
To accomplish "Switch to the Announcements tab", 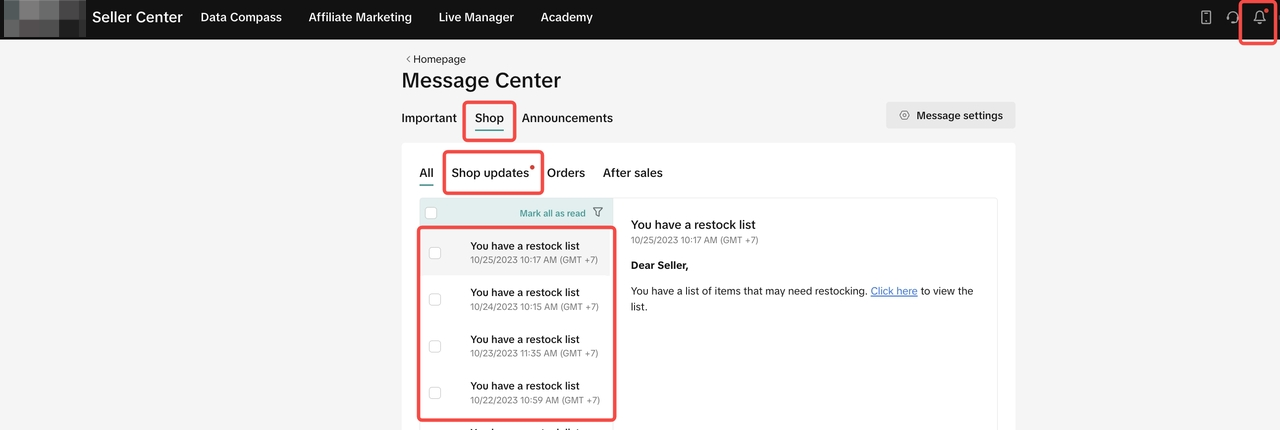I will coord(567,118).
